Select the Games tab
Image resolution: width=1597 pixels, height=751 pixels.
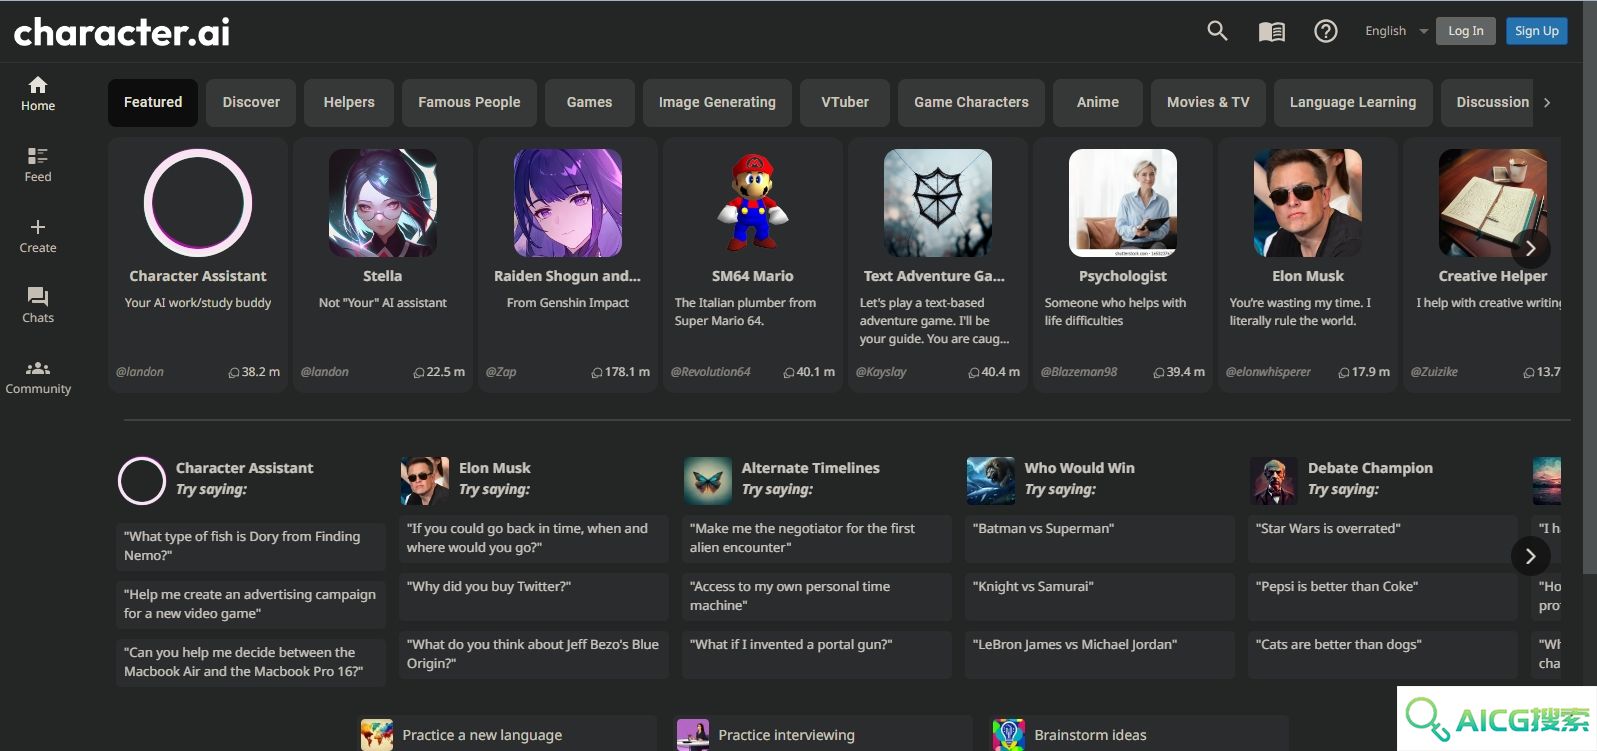589,102
